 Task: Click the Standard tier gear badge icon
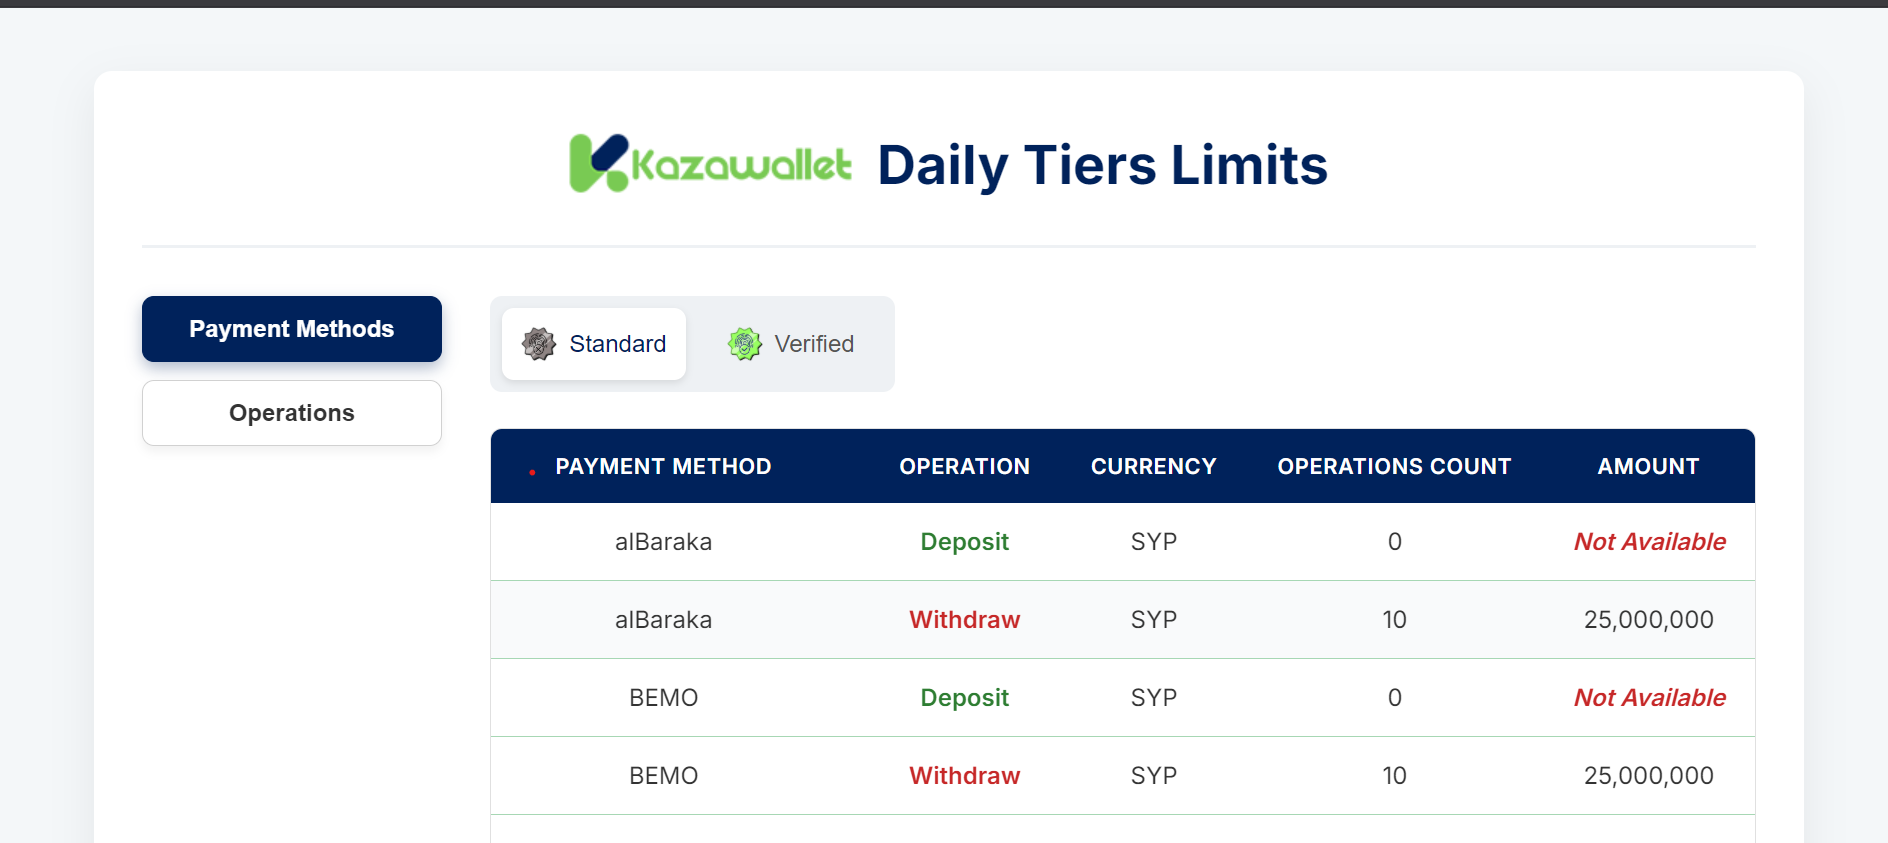tap(539, 344)
